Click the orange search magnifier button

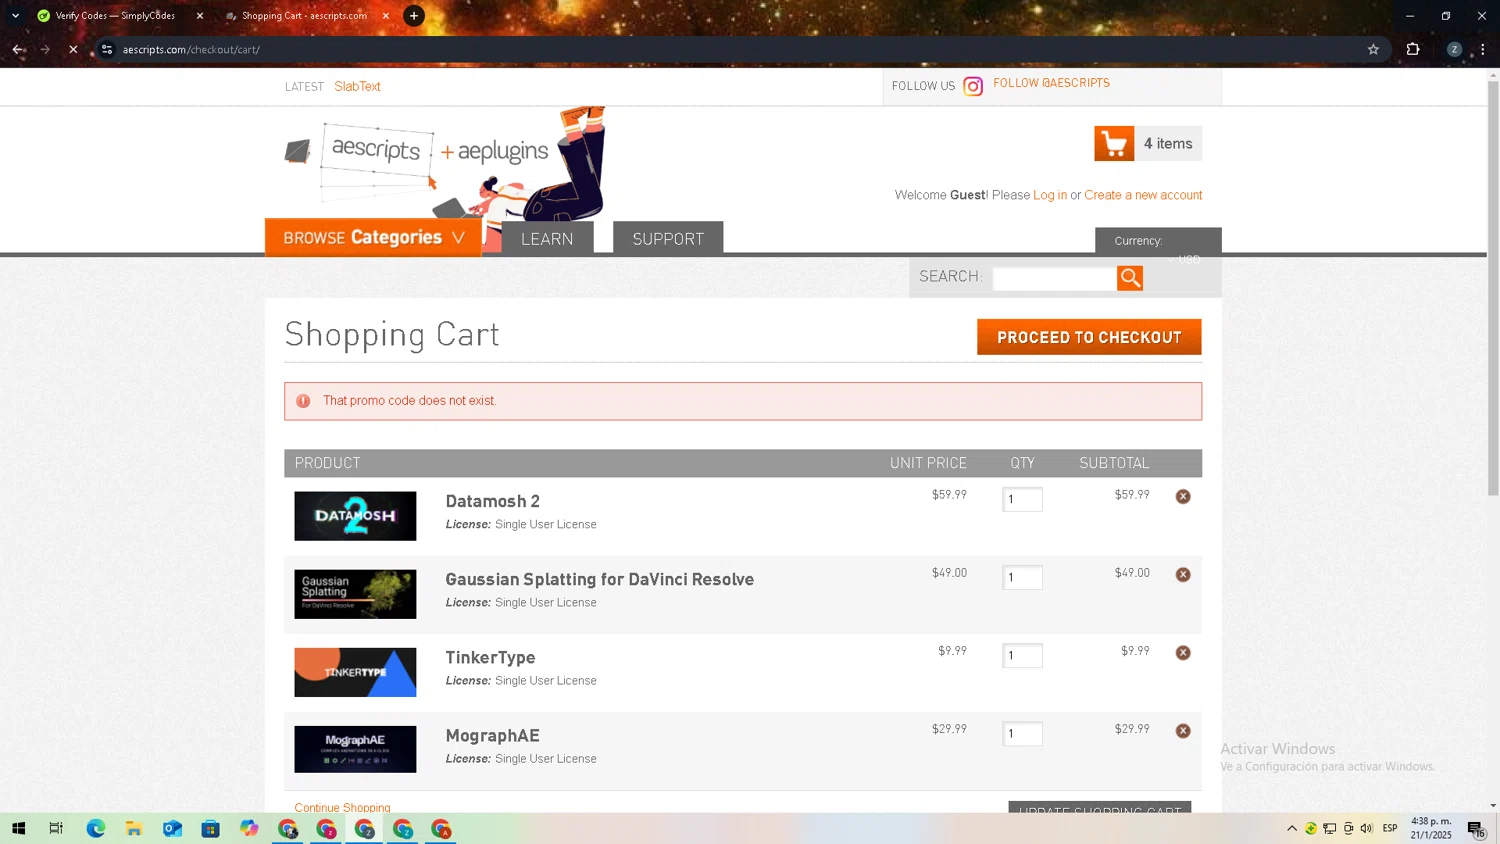pos(1130,278)
